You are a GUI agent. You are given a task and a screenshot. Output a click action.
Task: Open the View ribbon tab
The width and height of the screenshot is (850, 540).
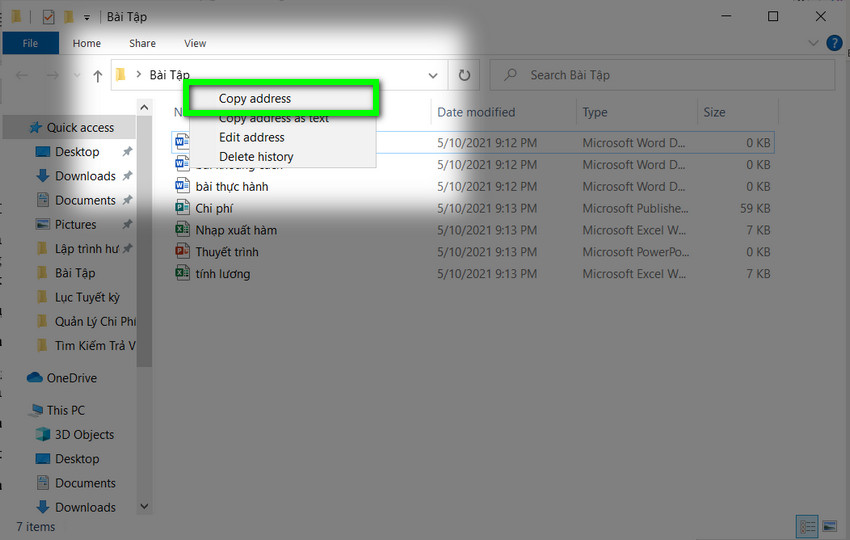click(x=195, y=43)
